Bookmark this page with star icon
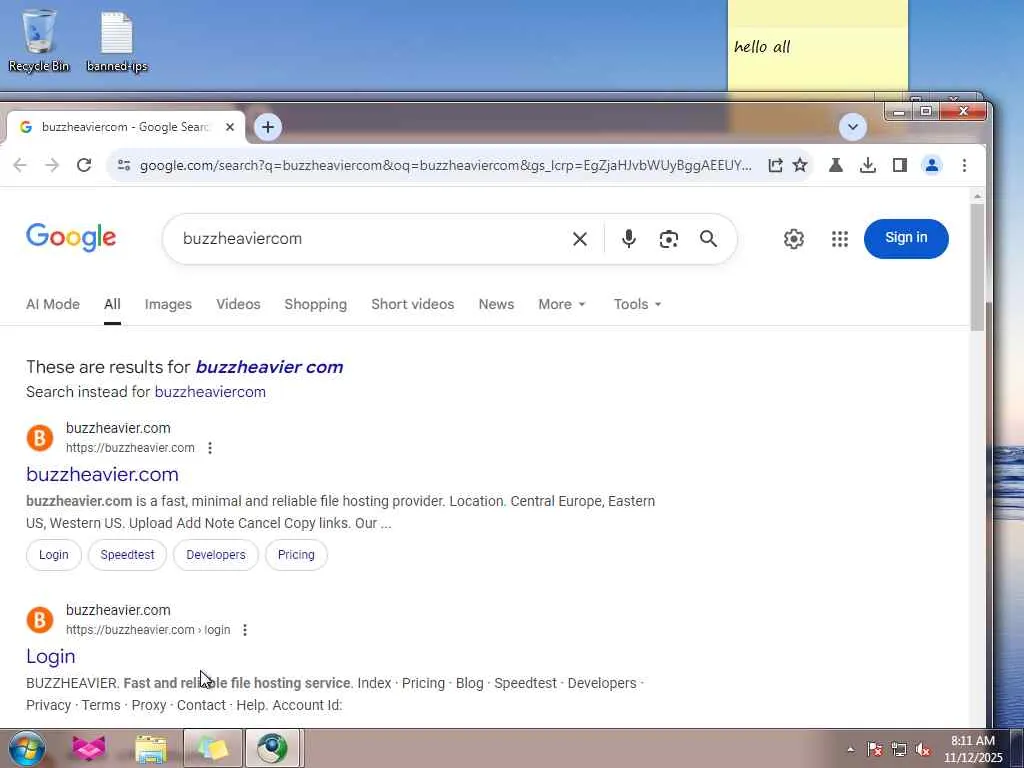Viewport: 1024px width, 768px height. click(800, 165)
